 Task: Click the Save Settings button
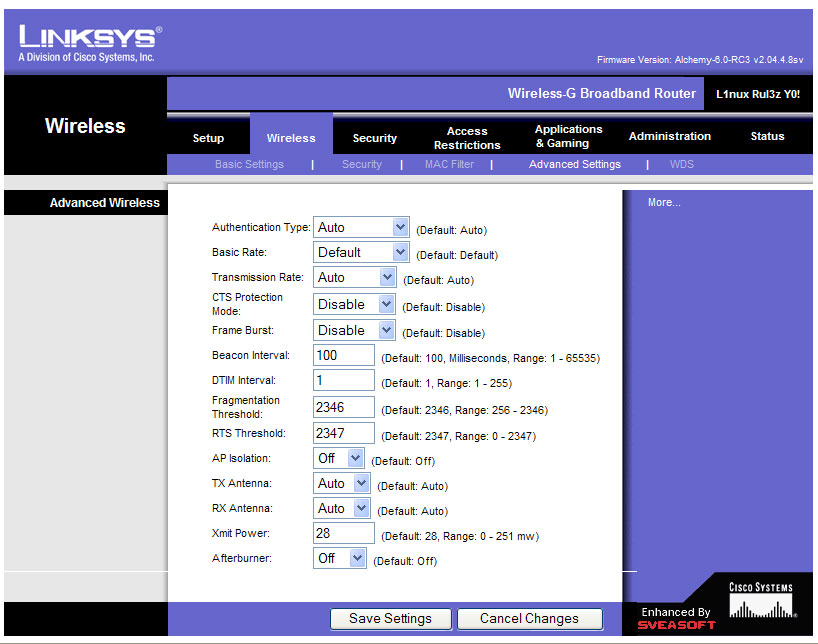click(390, 619)
